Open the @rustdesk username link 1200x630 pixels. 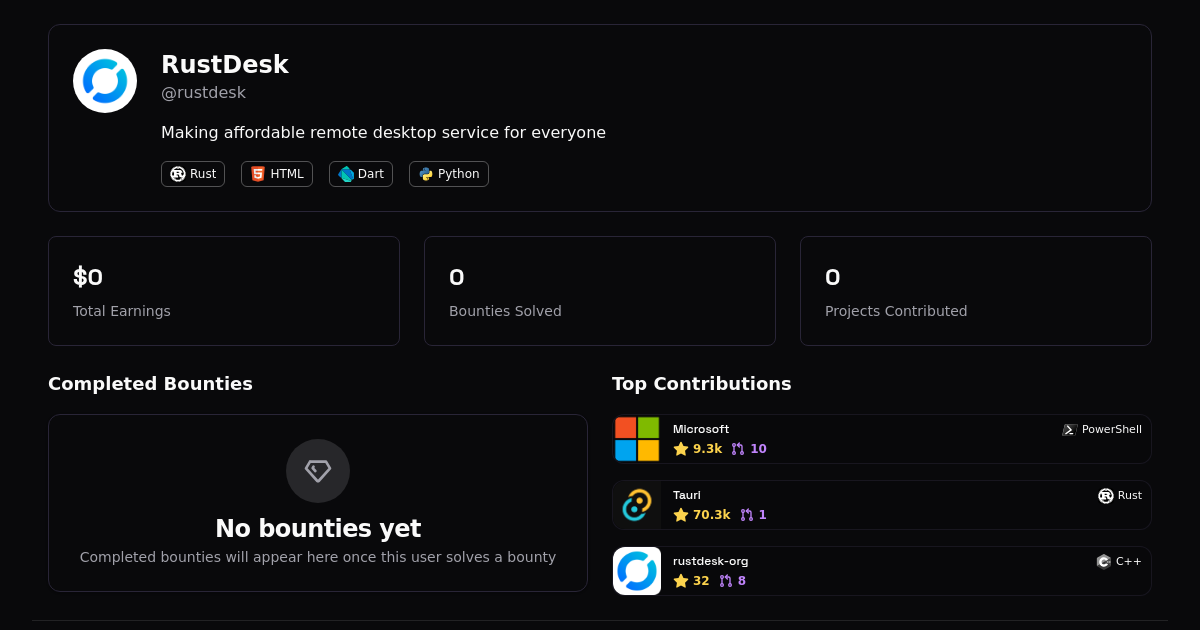tap(203, 92)
